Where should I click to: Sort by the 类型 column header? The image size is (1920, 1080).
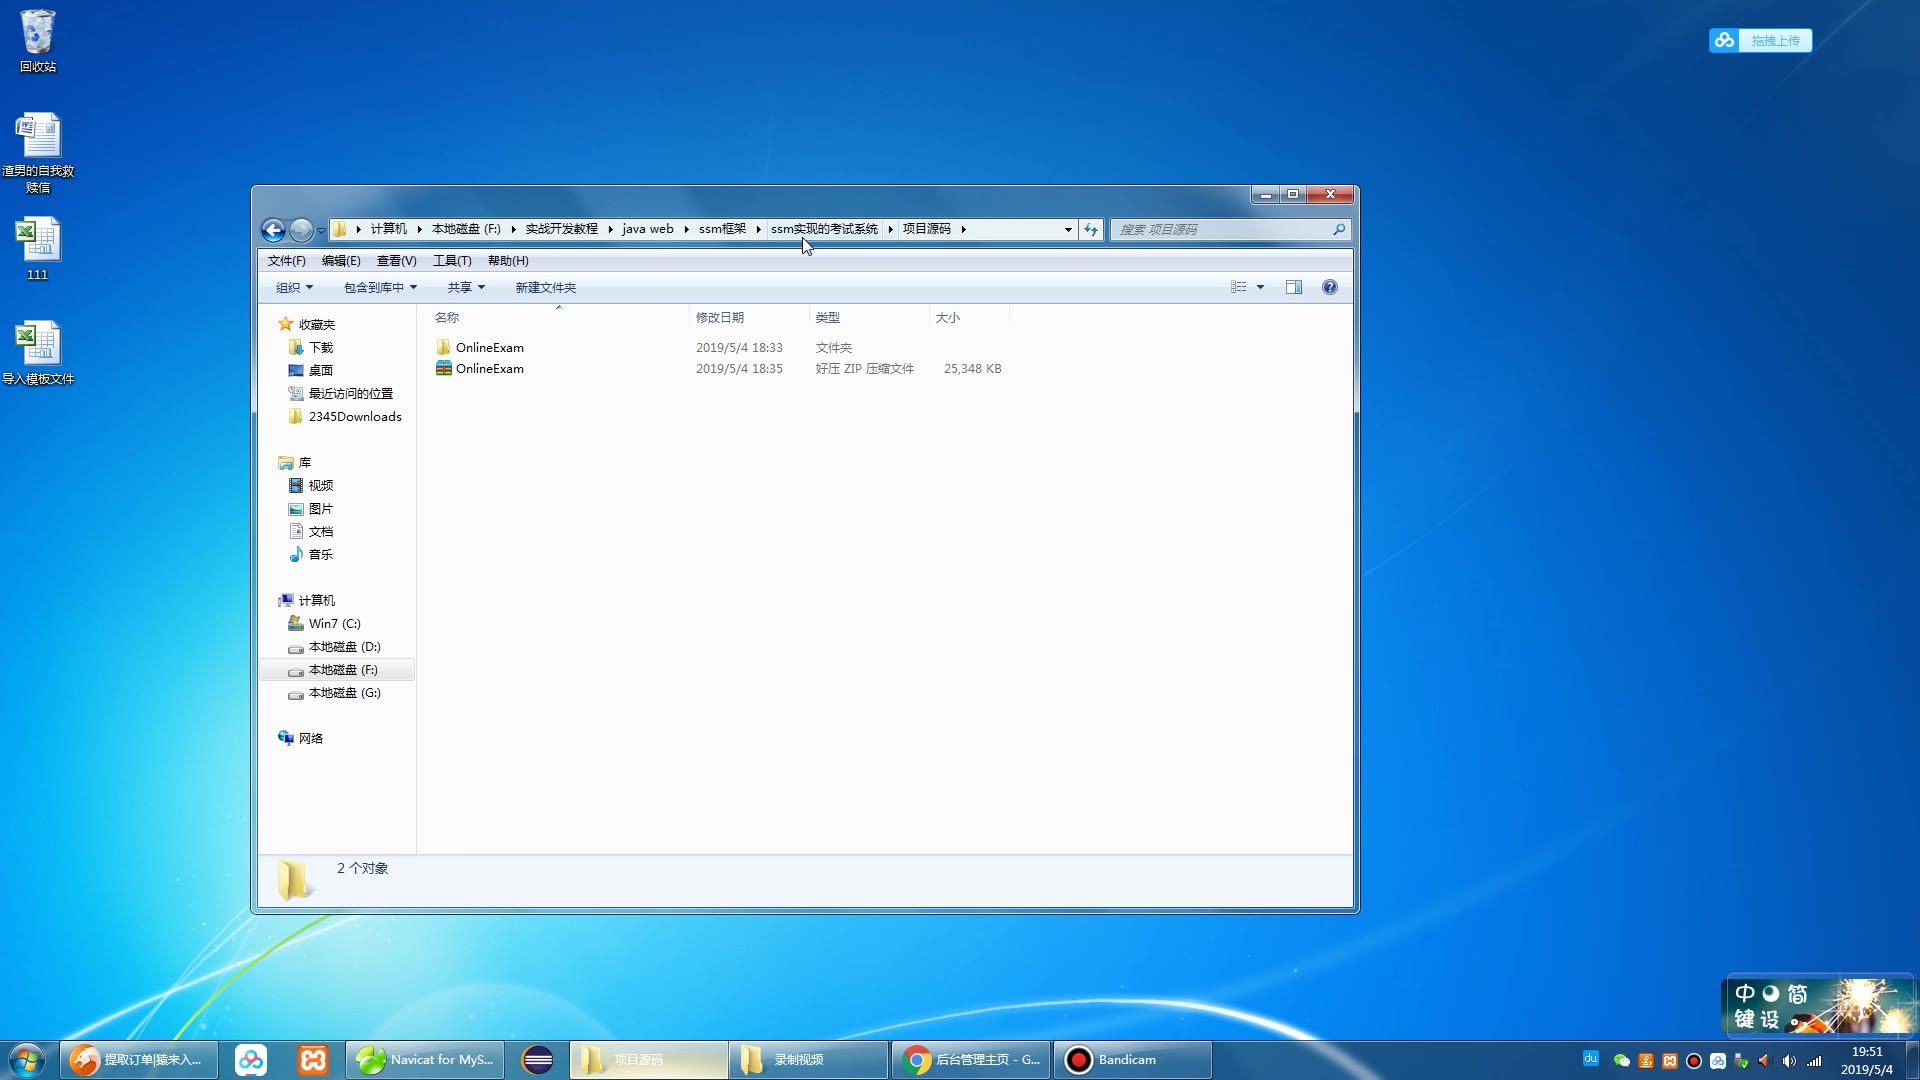pos(869,318)
